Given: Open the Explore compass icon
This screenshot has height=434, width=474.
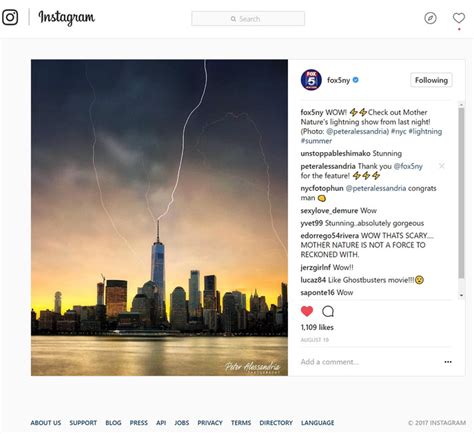Looking at the screenshot, I should coord(430,18).
